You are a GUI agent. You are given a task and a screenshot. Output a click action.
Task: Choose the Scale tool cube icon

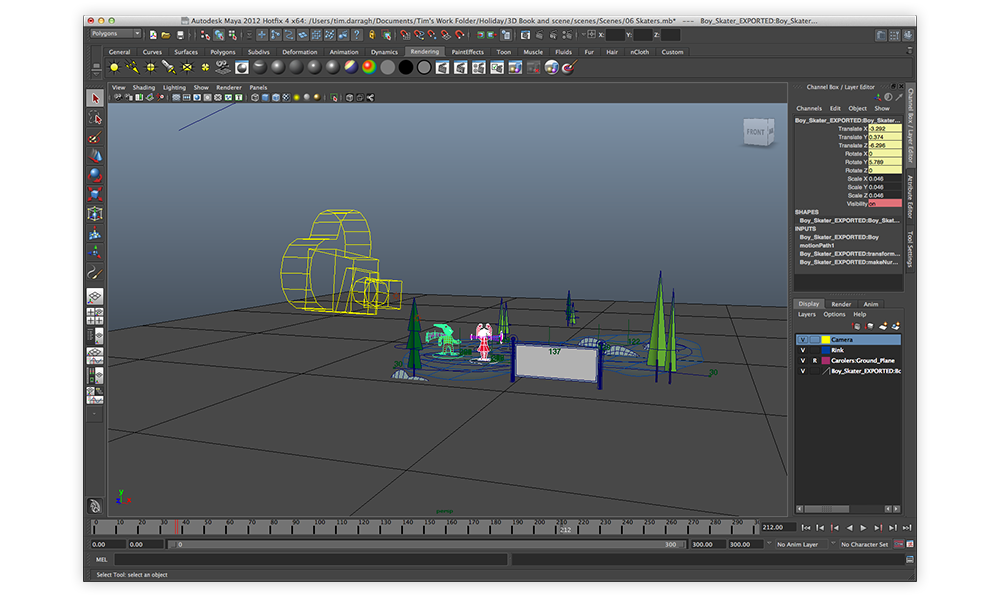(95, 193)
